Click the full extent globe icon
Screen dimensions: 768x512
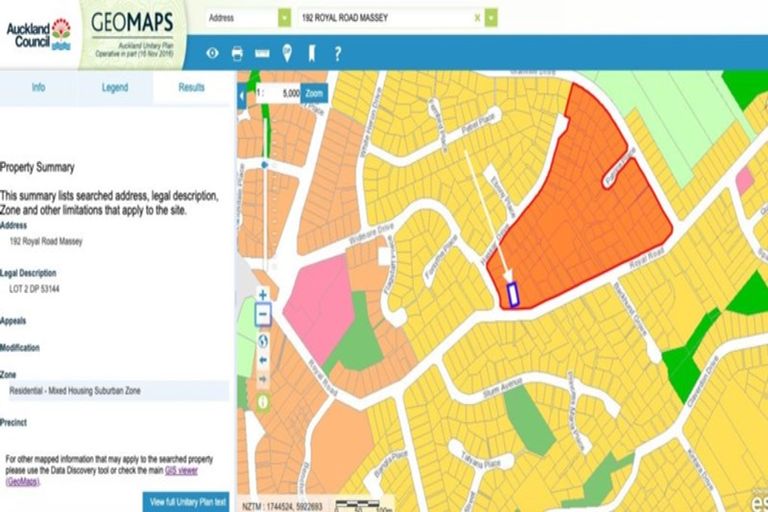(263, 340)
